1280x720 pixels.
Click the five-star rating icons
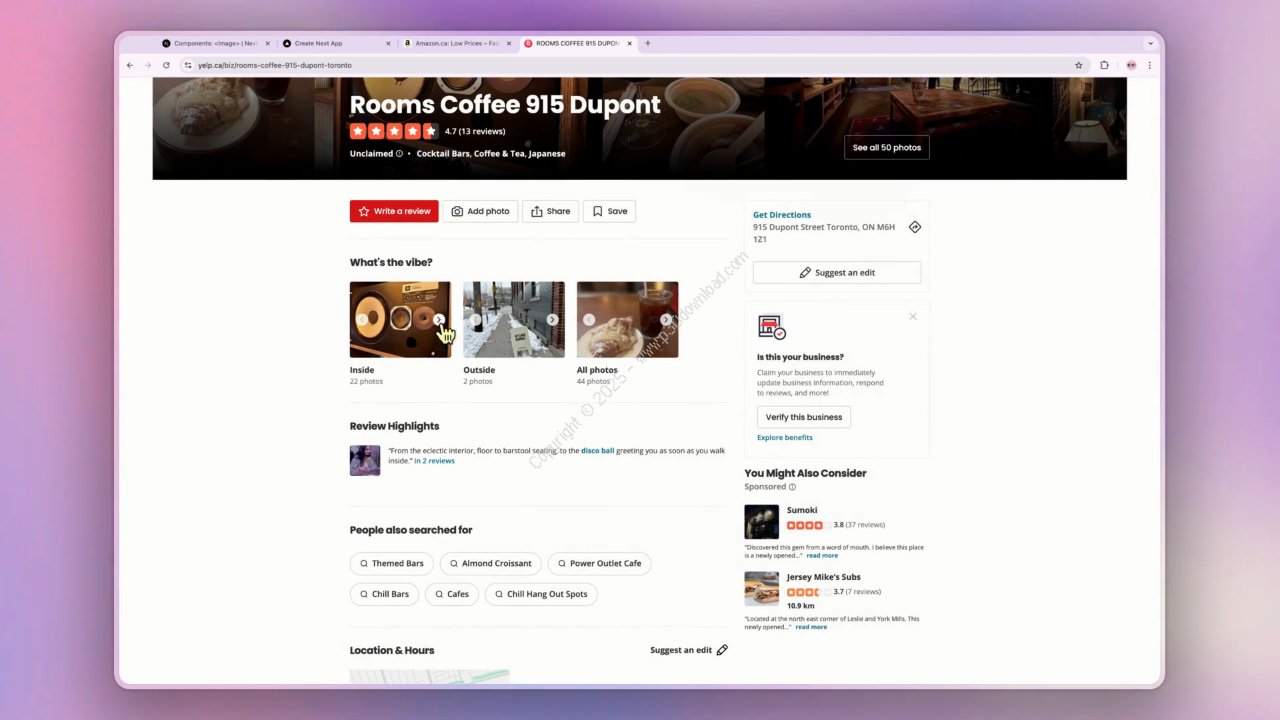[394, 131]
